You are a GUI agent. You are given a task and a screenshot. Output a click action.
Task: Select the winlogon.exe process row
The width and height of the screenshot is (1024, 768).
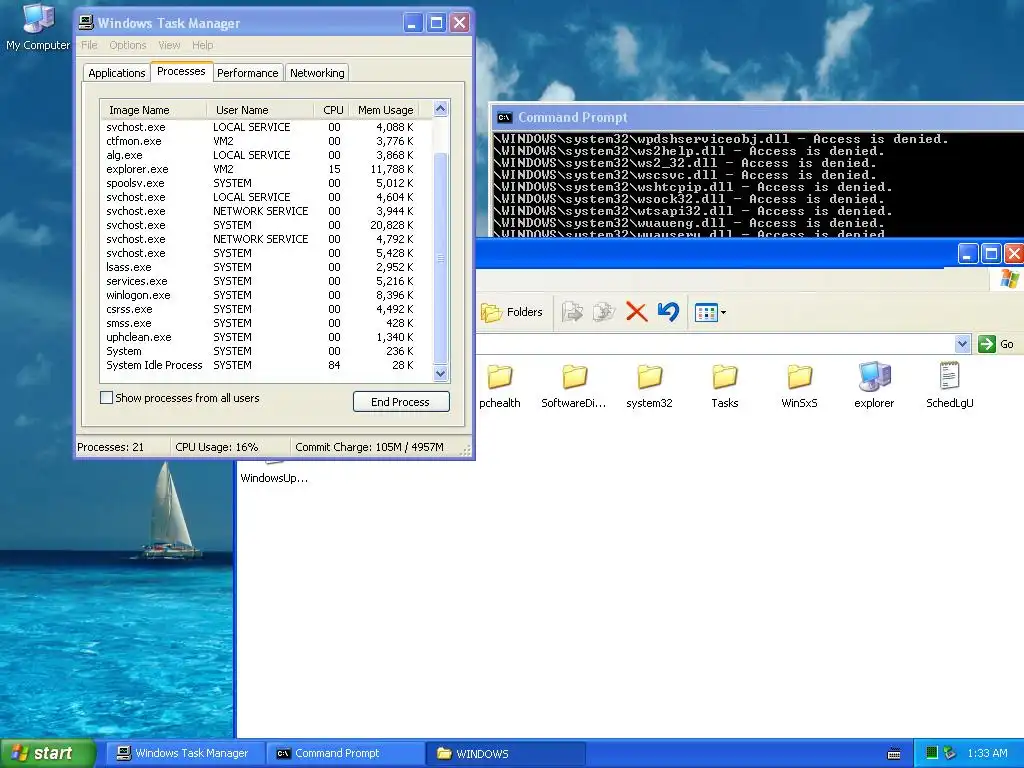pyautogui.click(x=265, y=295)
